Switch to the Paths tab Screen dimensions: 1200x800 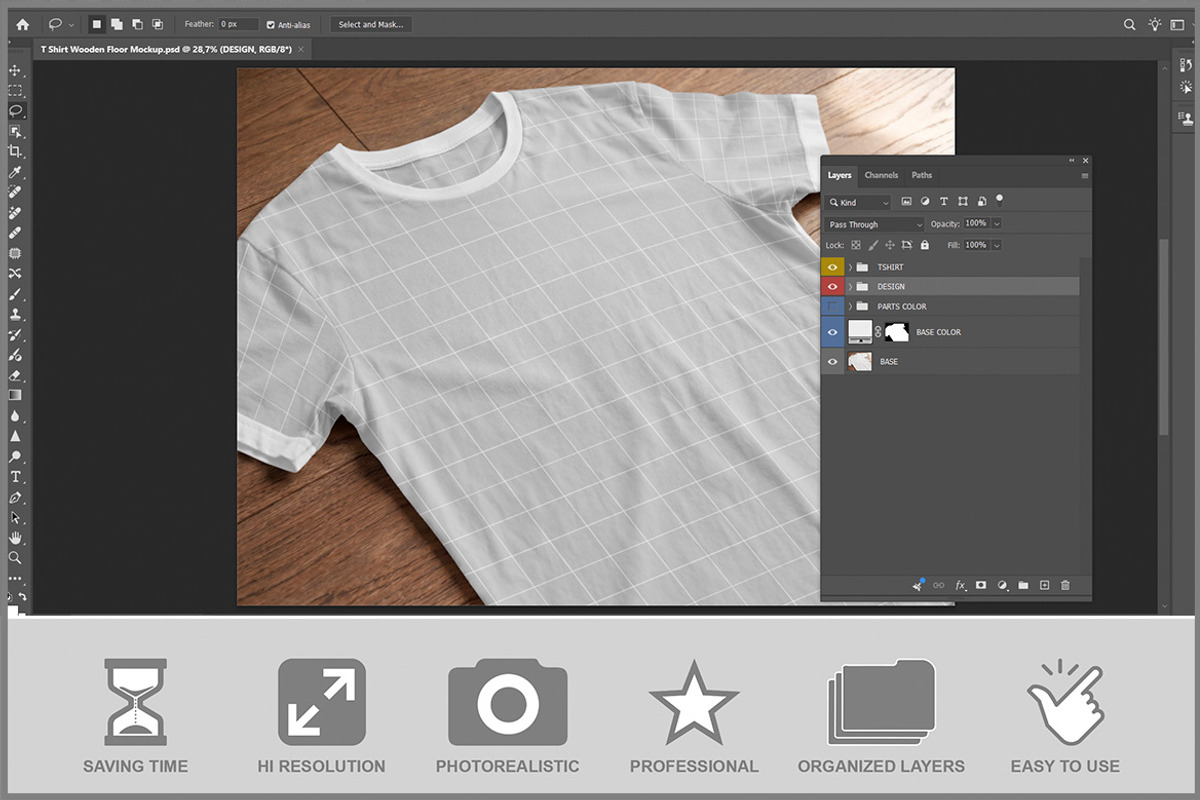921,175
